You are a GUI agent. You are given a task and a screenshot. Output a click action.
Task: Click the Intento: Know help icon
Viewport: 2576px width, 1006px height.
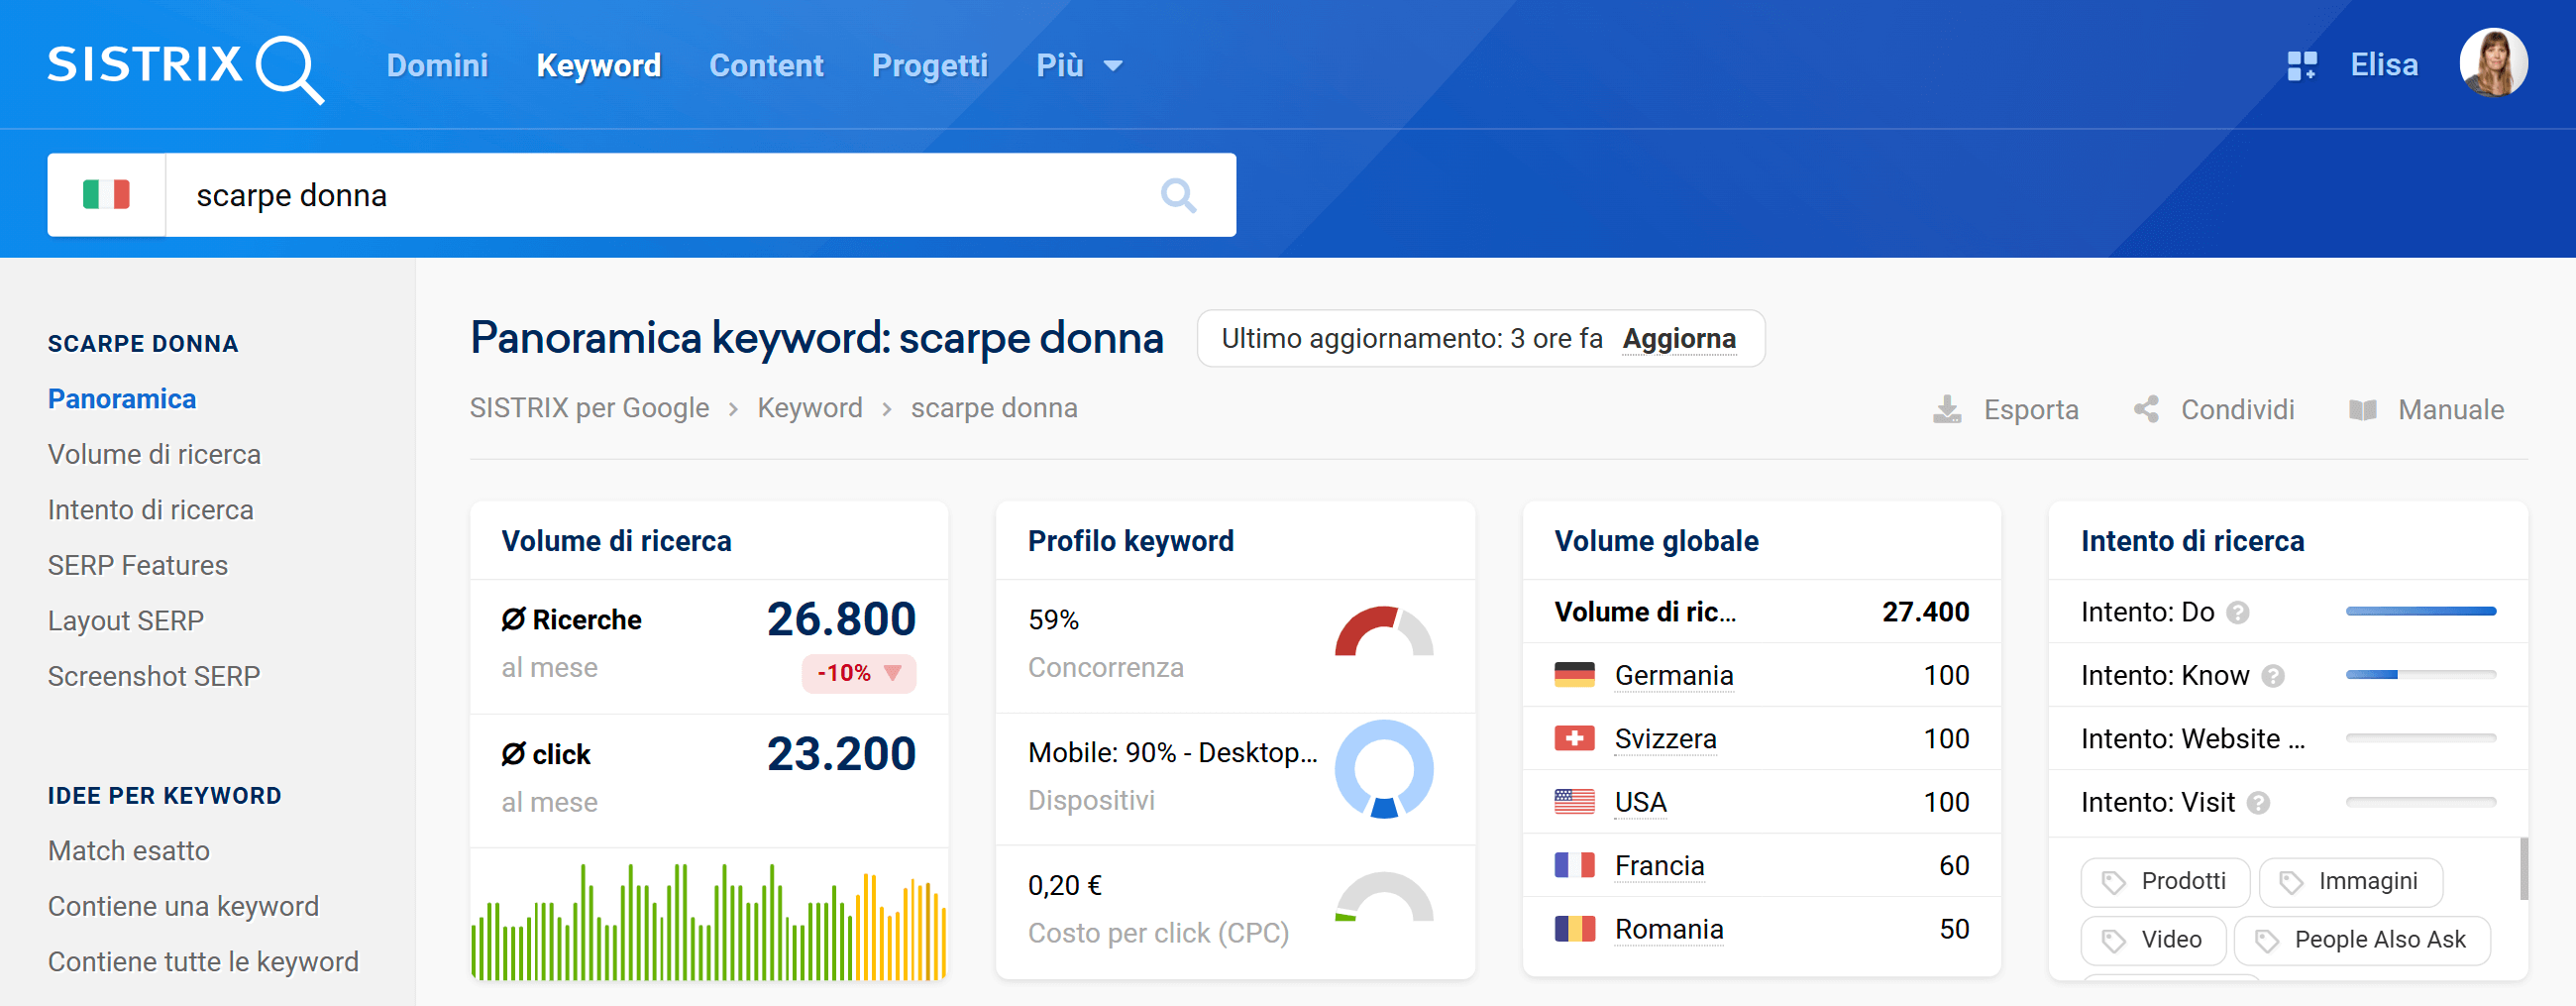tap(2273, 676)
